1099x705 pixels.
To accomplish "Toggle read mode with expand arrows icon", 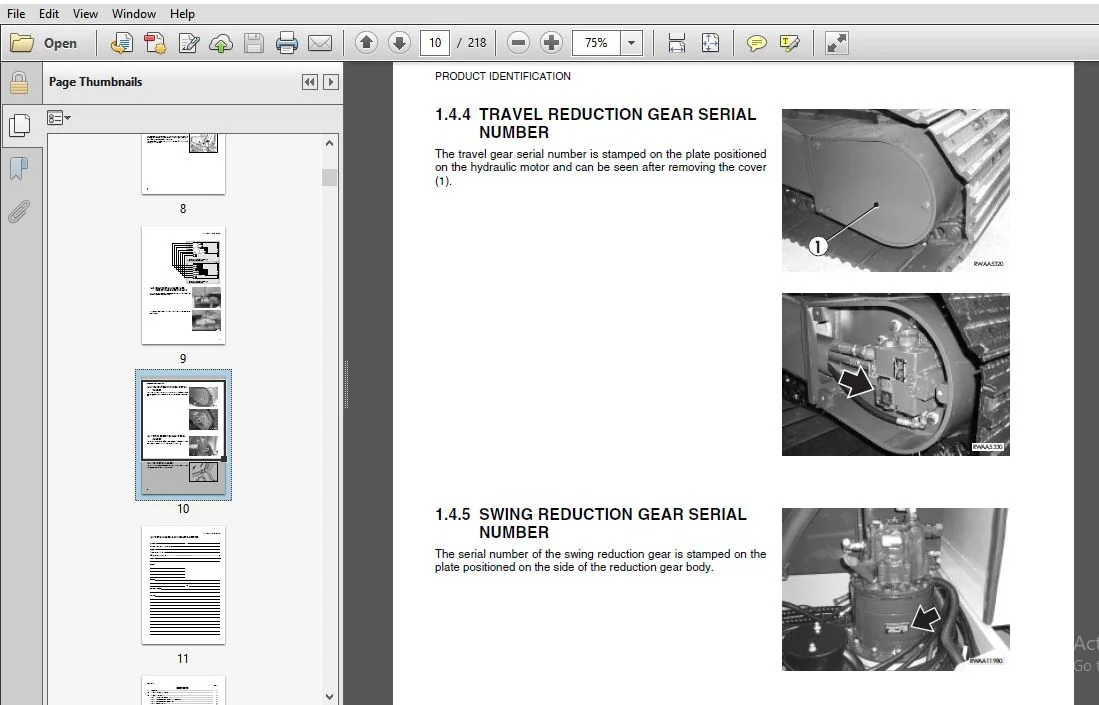I will click(x=836, y=43).
